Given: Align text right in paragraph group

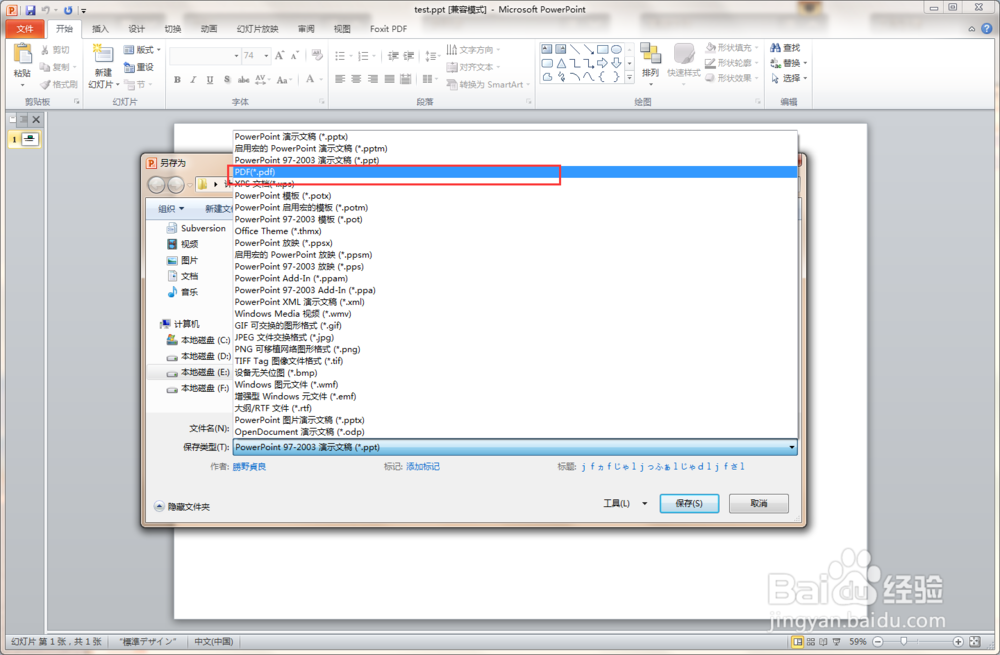Looking at the screenshot, I should tap(372, 79).
